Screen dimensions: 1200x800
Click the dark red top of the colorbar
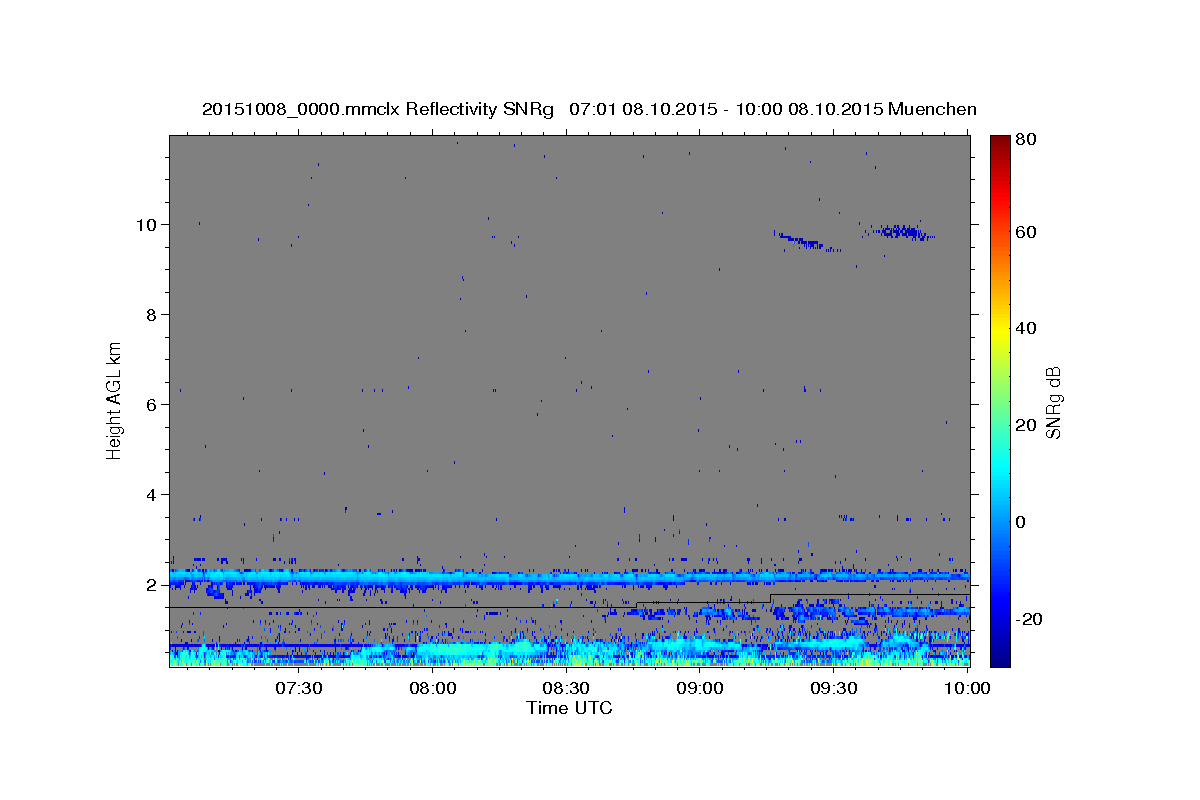click(x=1000, y=142)
